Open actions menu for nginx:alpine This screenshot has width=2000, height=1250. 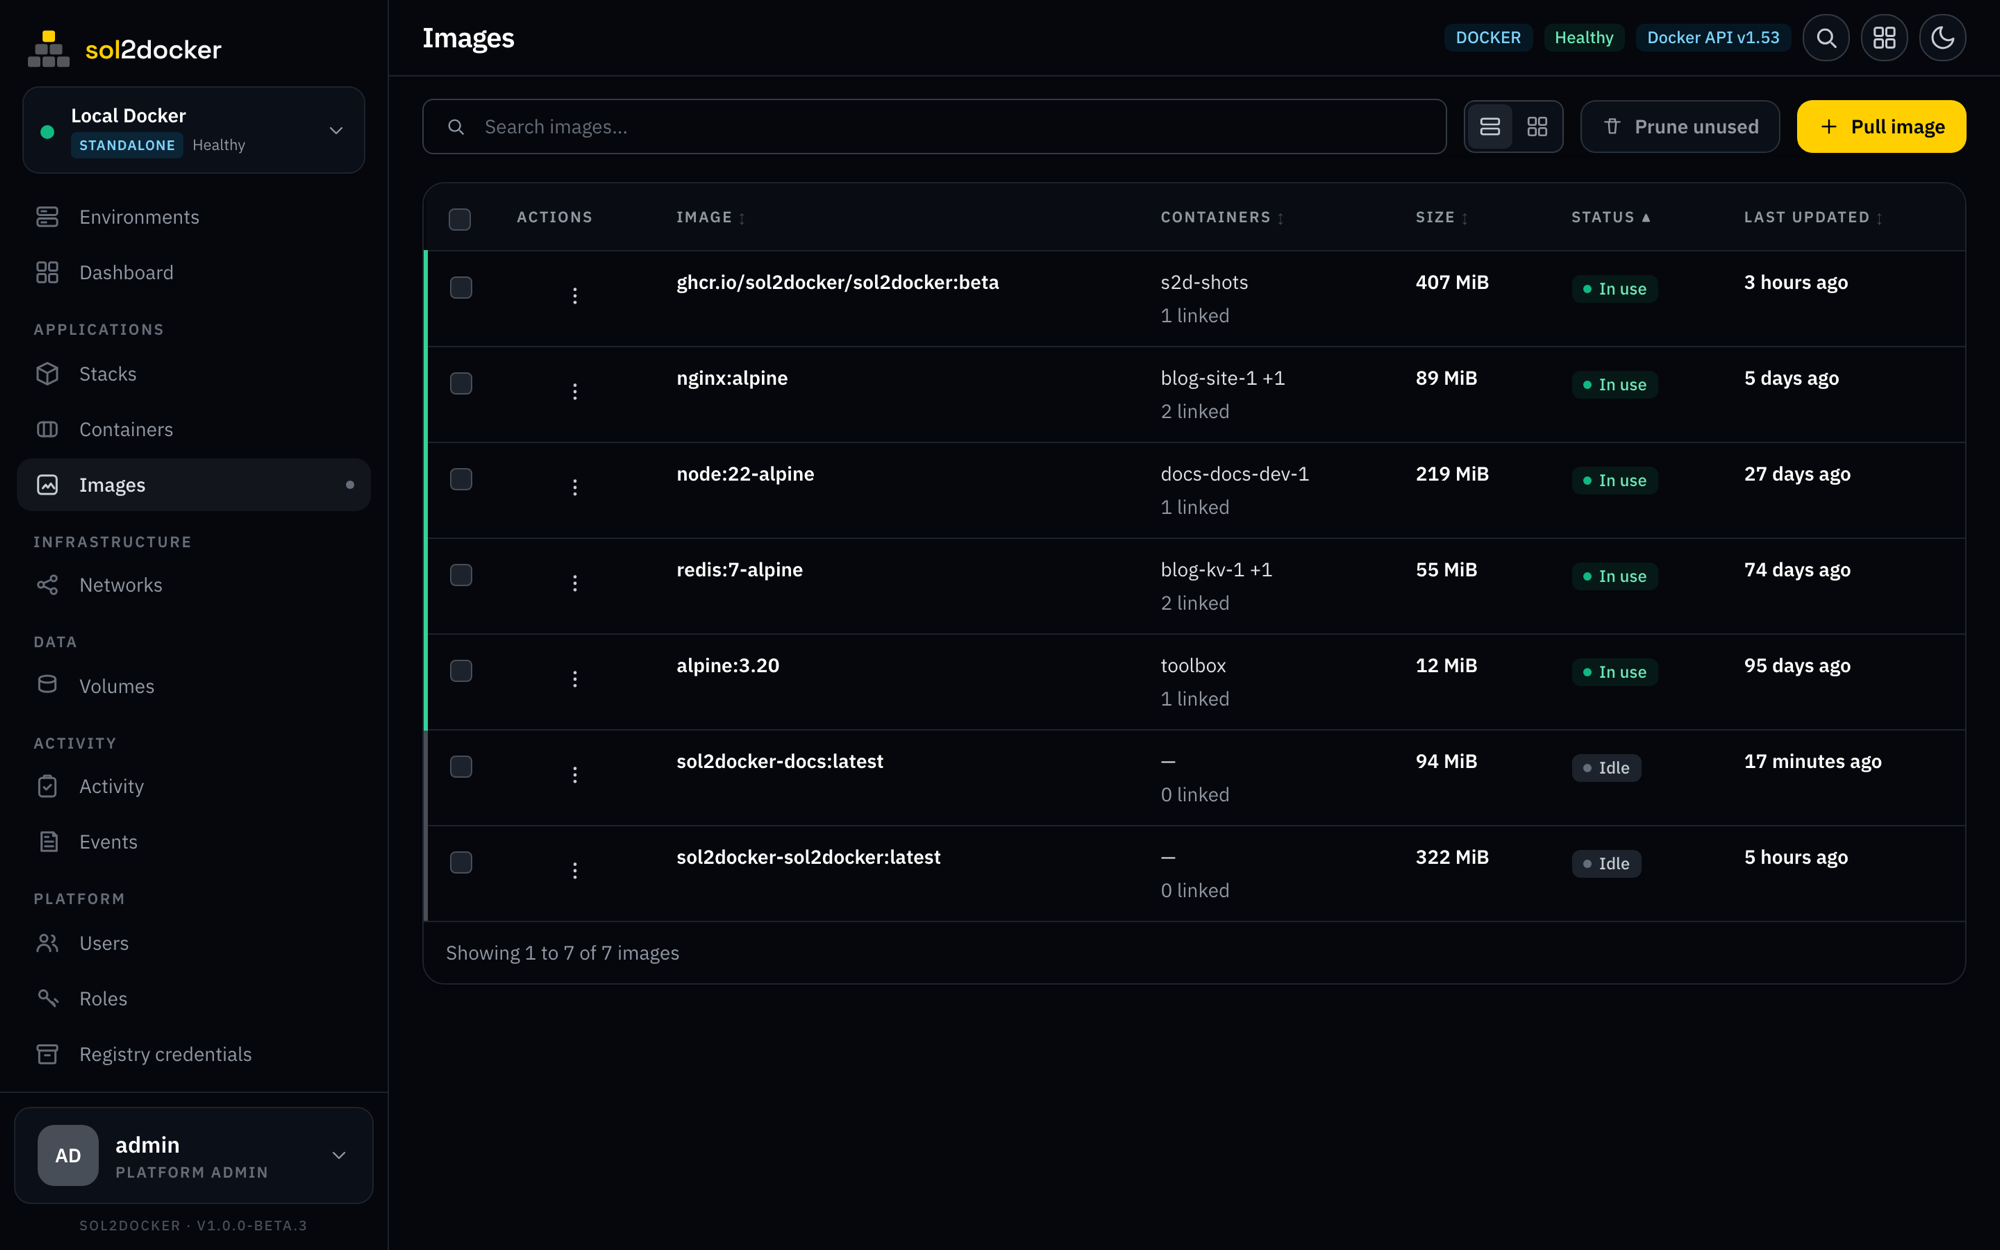pos(575,392)
